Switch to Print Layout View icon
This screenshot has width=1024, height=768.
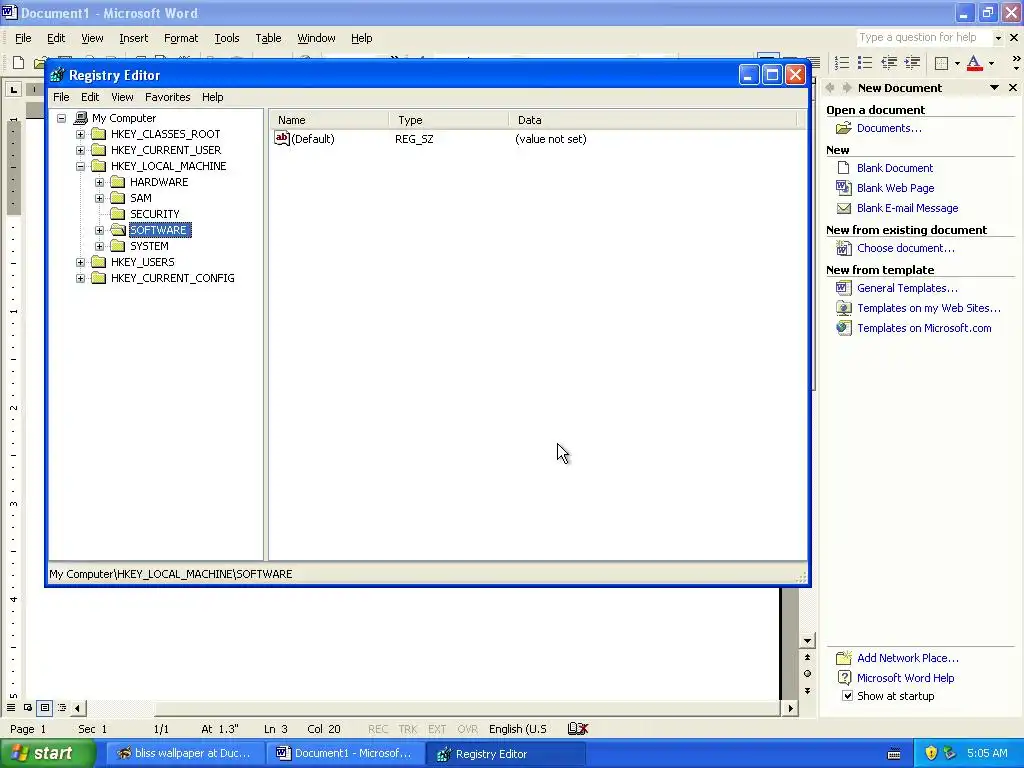(x=45, y=708)
